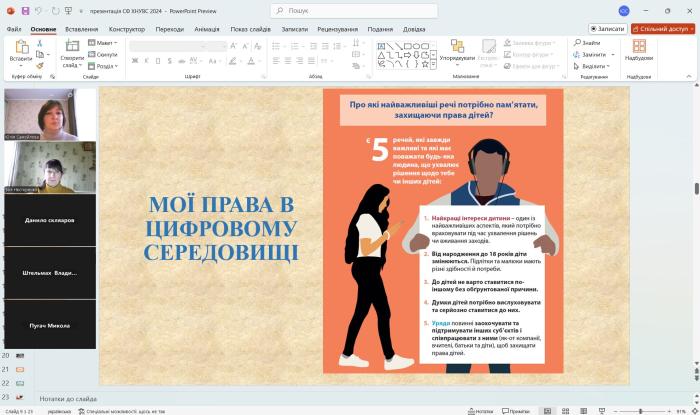
Task: Click the Find (Знайти) magnifier button
Action: click(x=587, y=43)
